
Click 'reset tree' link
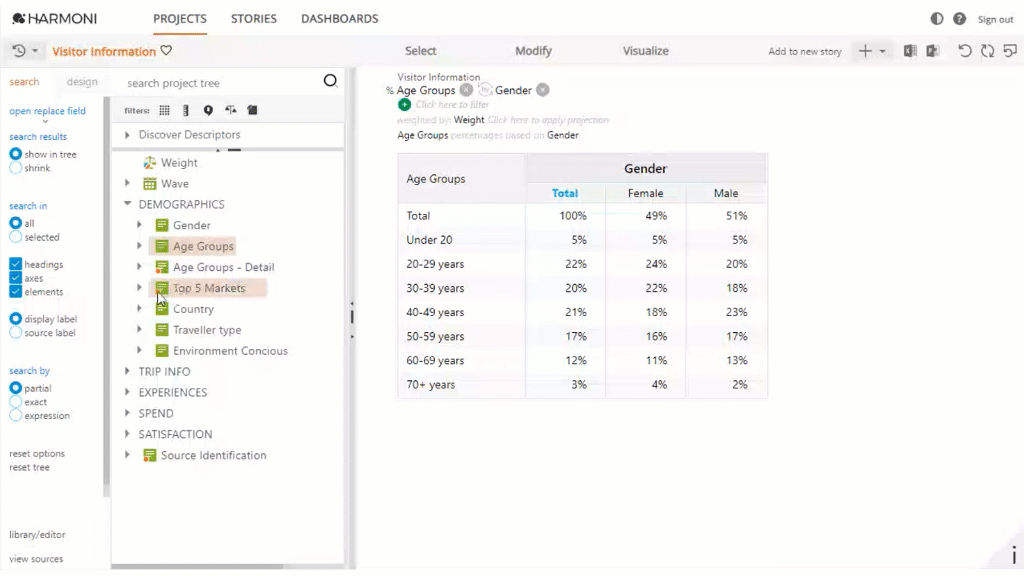pos(29,467)
